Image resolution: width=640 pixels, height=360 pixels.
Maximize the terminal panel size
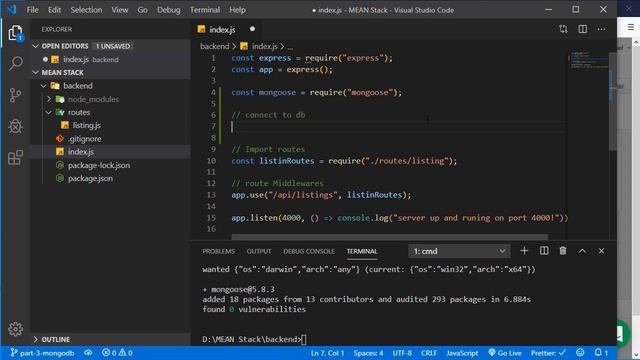click(582, 251)
